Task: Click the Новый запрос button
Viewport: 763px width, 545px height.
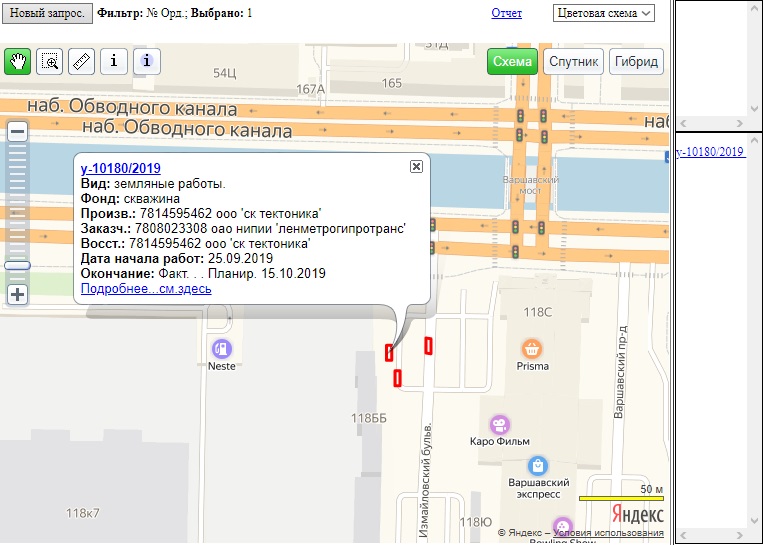Action: pos(47,13)
